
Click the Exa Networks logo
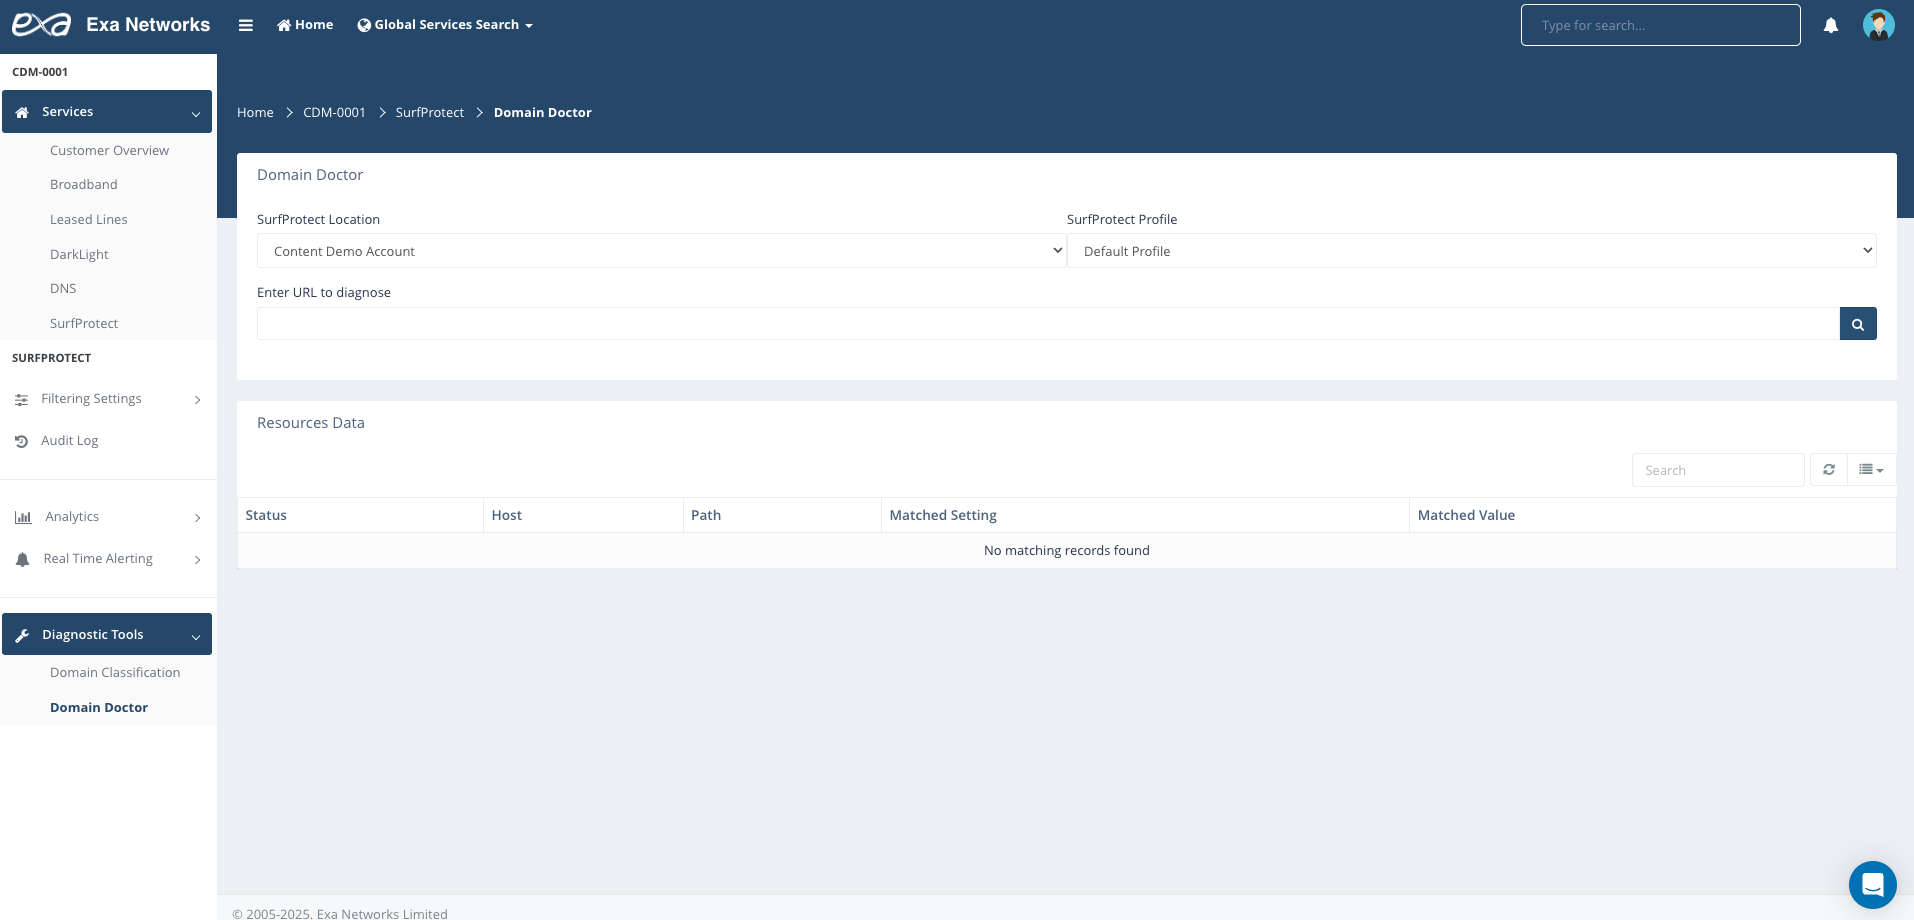point(42,25)
